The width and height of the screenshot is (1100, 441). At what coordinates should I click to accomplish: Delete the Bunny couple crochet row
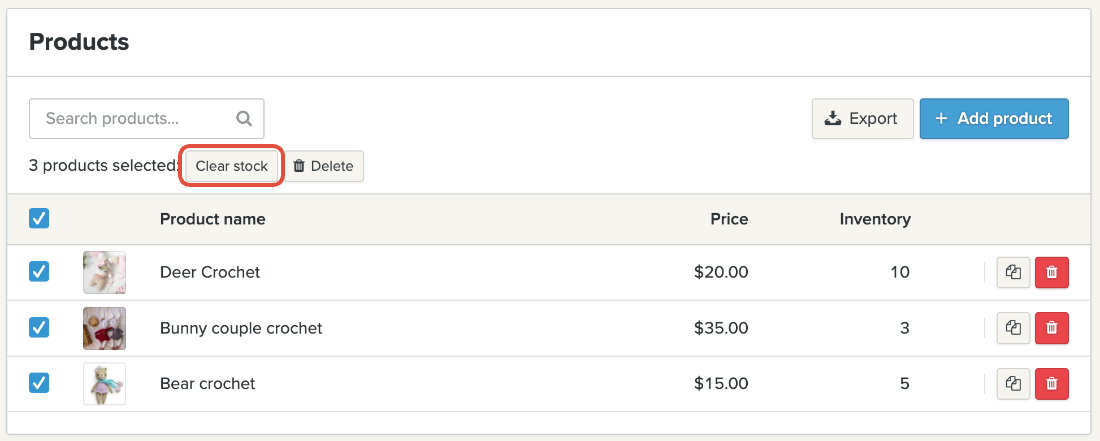pyautogui.click(x=1051, y=327)
